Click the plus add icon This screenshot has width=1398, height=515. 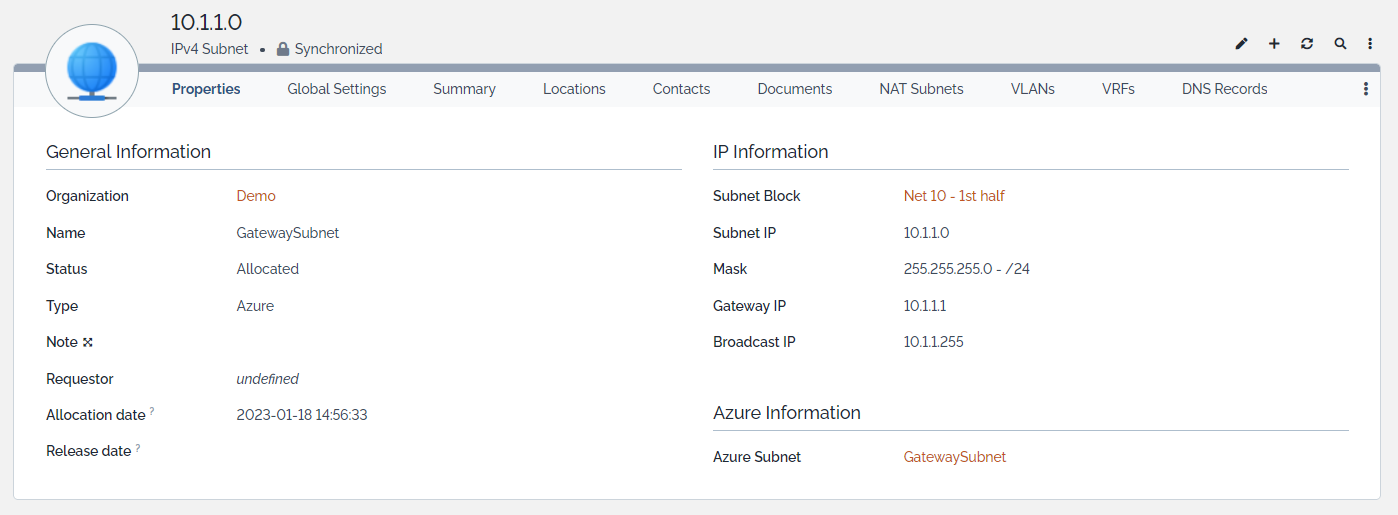tap(1274, 44)
